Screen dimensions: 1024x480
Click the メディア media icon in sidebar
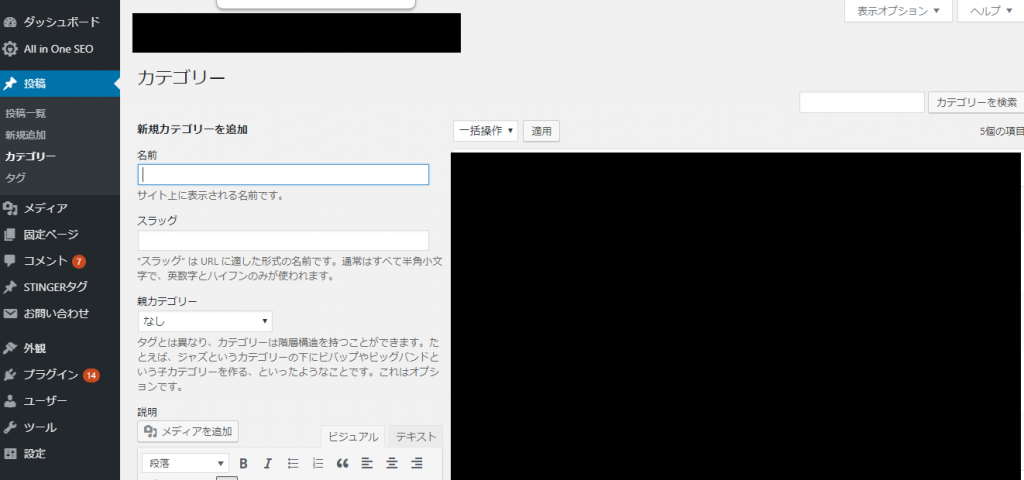click(10, 208)
